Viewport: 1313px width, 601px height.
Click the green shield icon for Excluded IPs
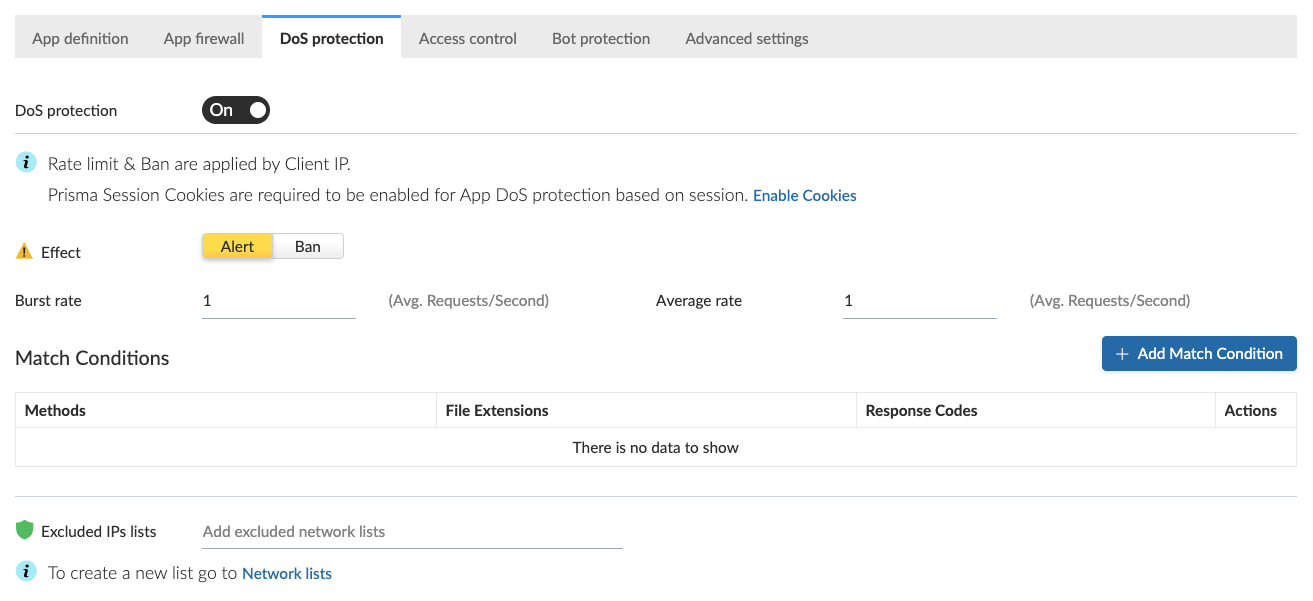25,530
